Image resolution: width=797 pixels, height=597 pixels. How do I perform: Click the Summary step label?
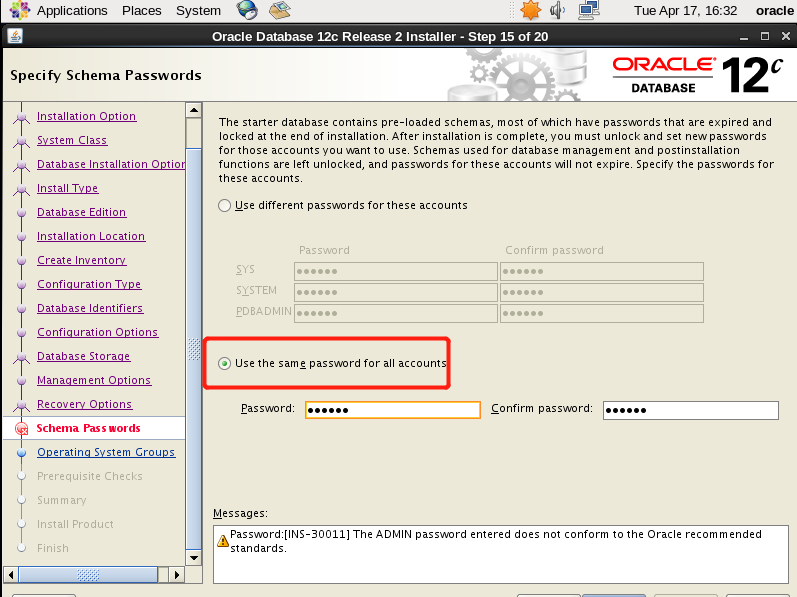[x=62, y=500]
